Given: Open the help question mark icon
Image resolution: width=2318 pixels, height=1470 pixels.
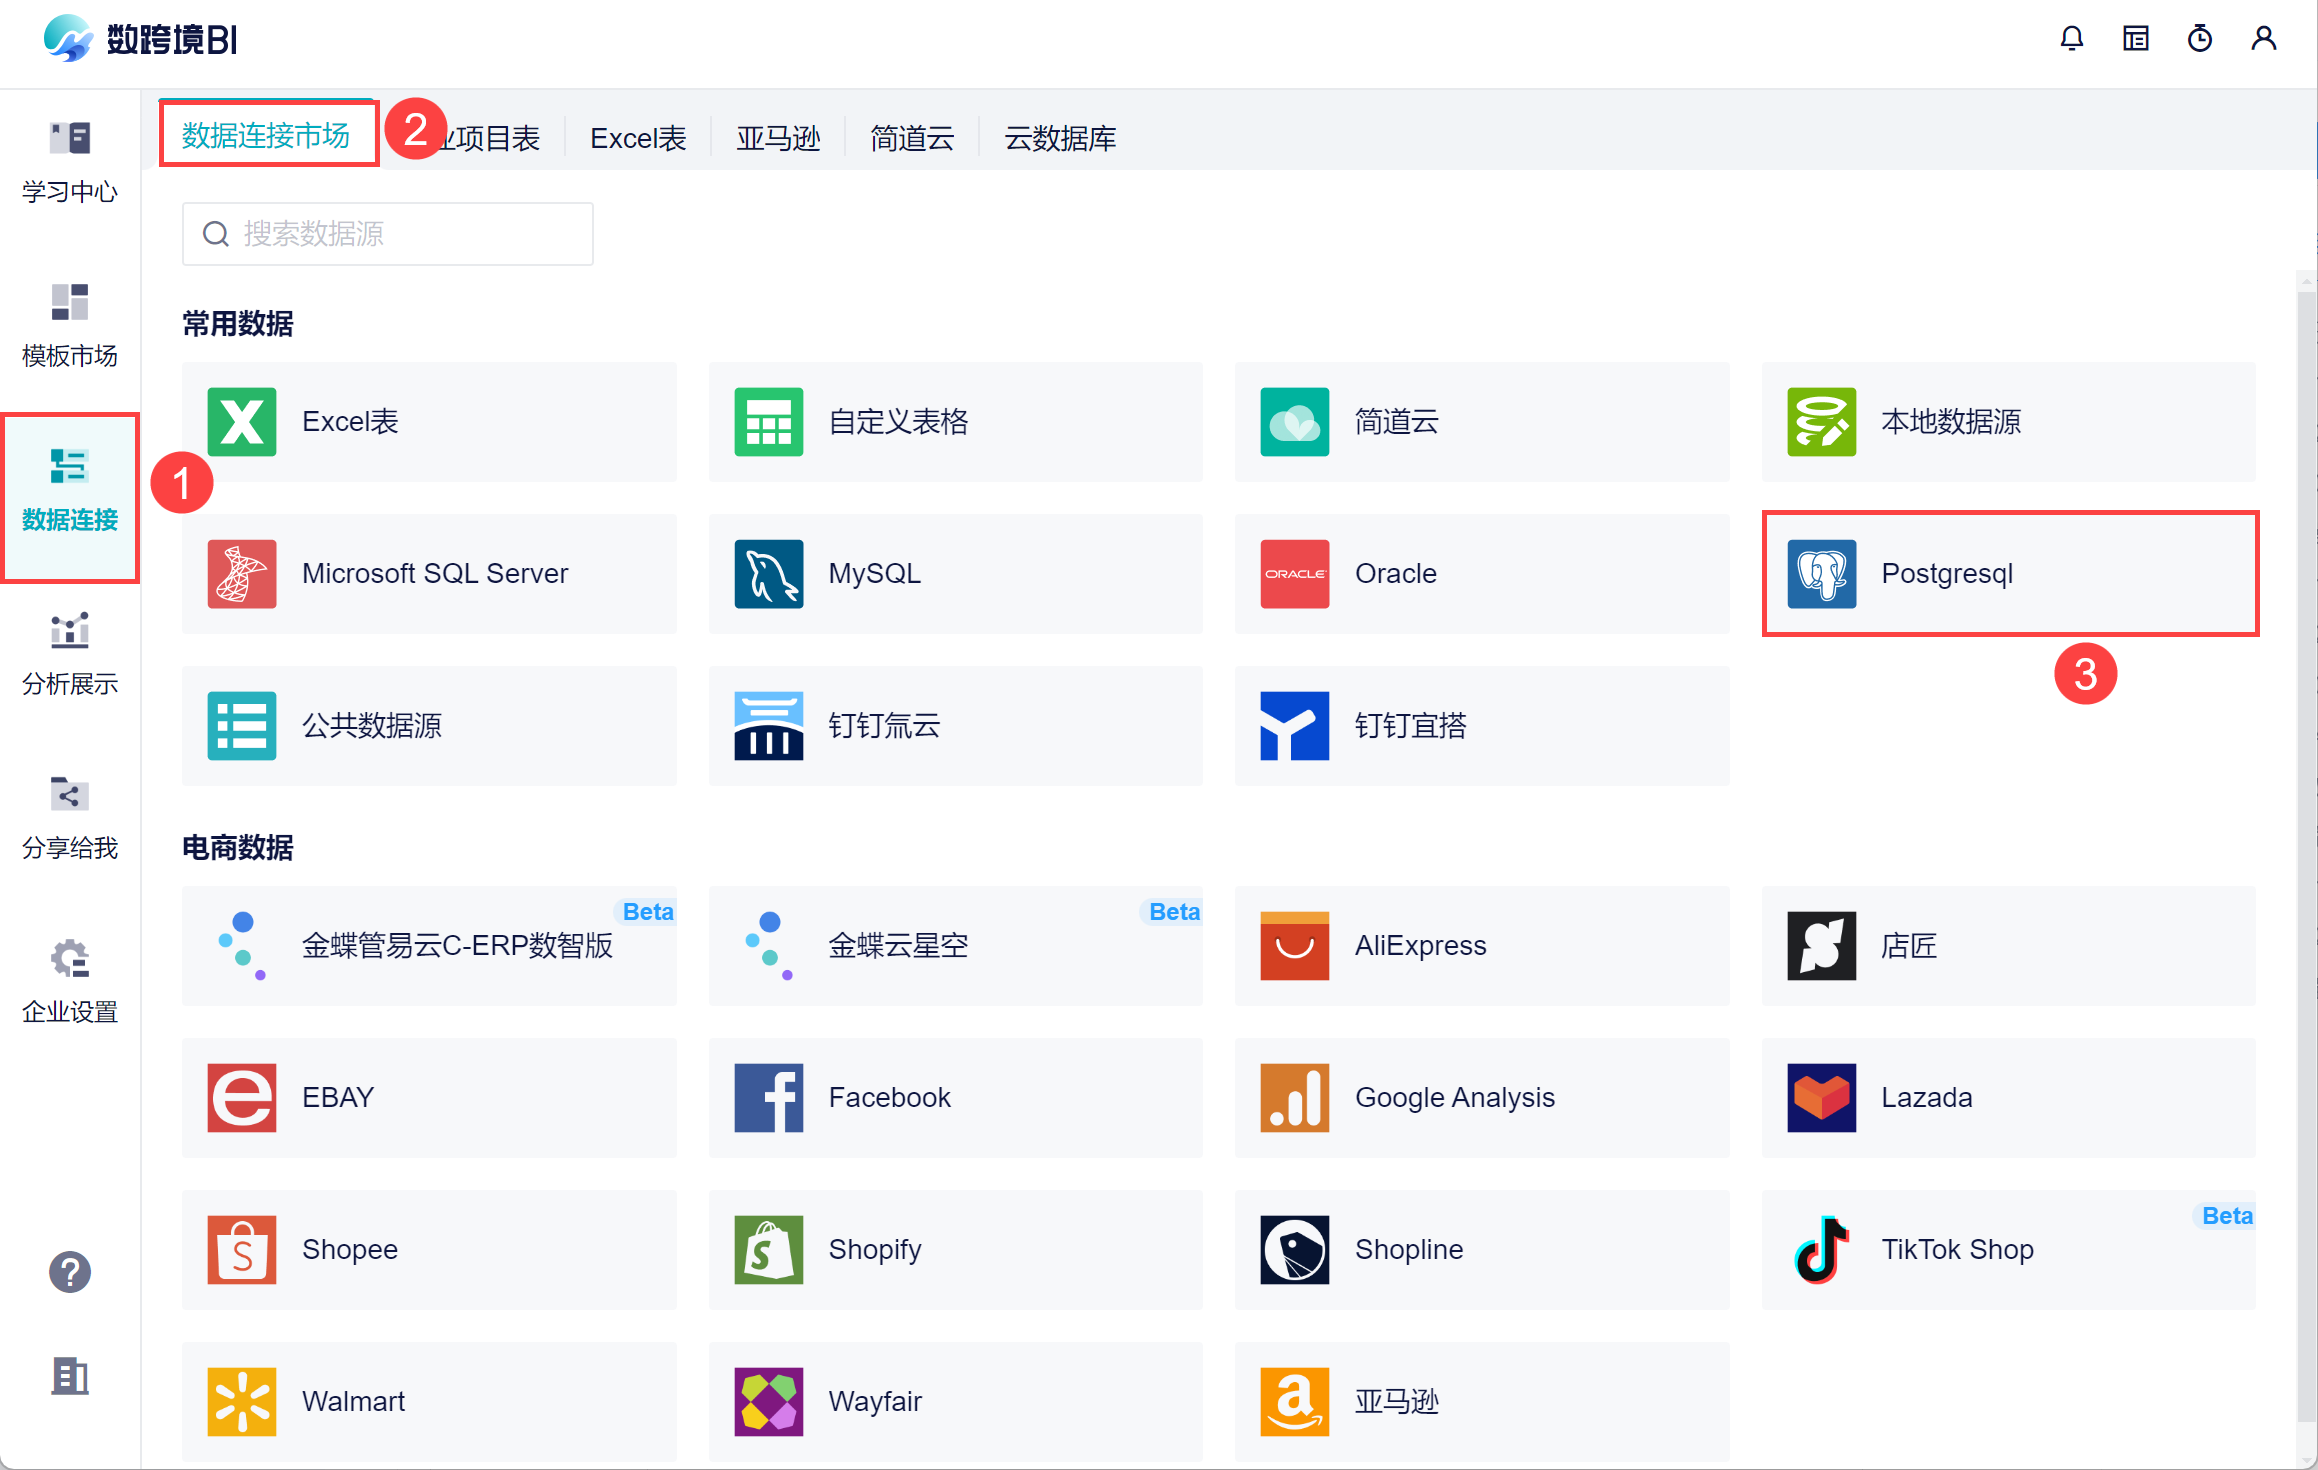Looking at the screenshot, I should 69,1272.
